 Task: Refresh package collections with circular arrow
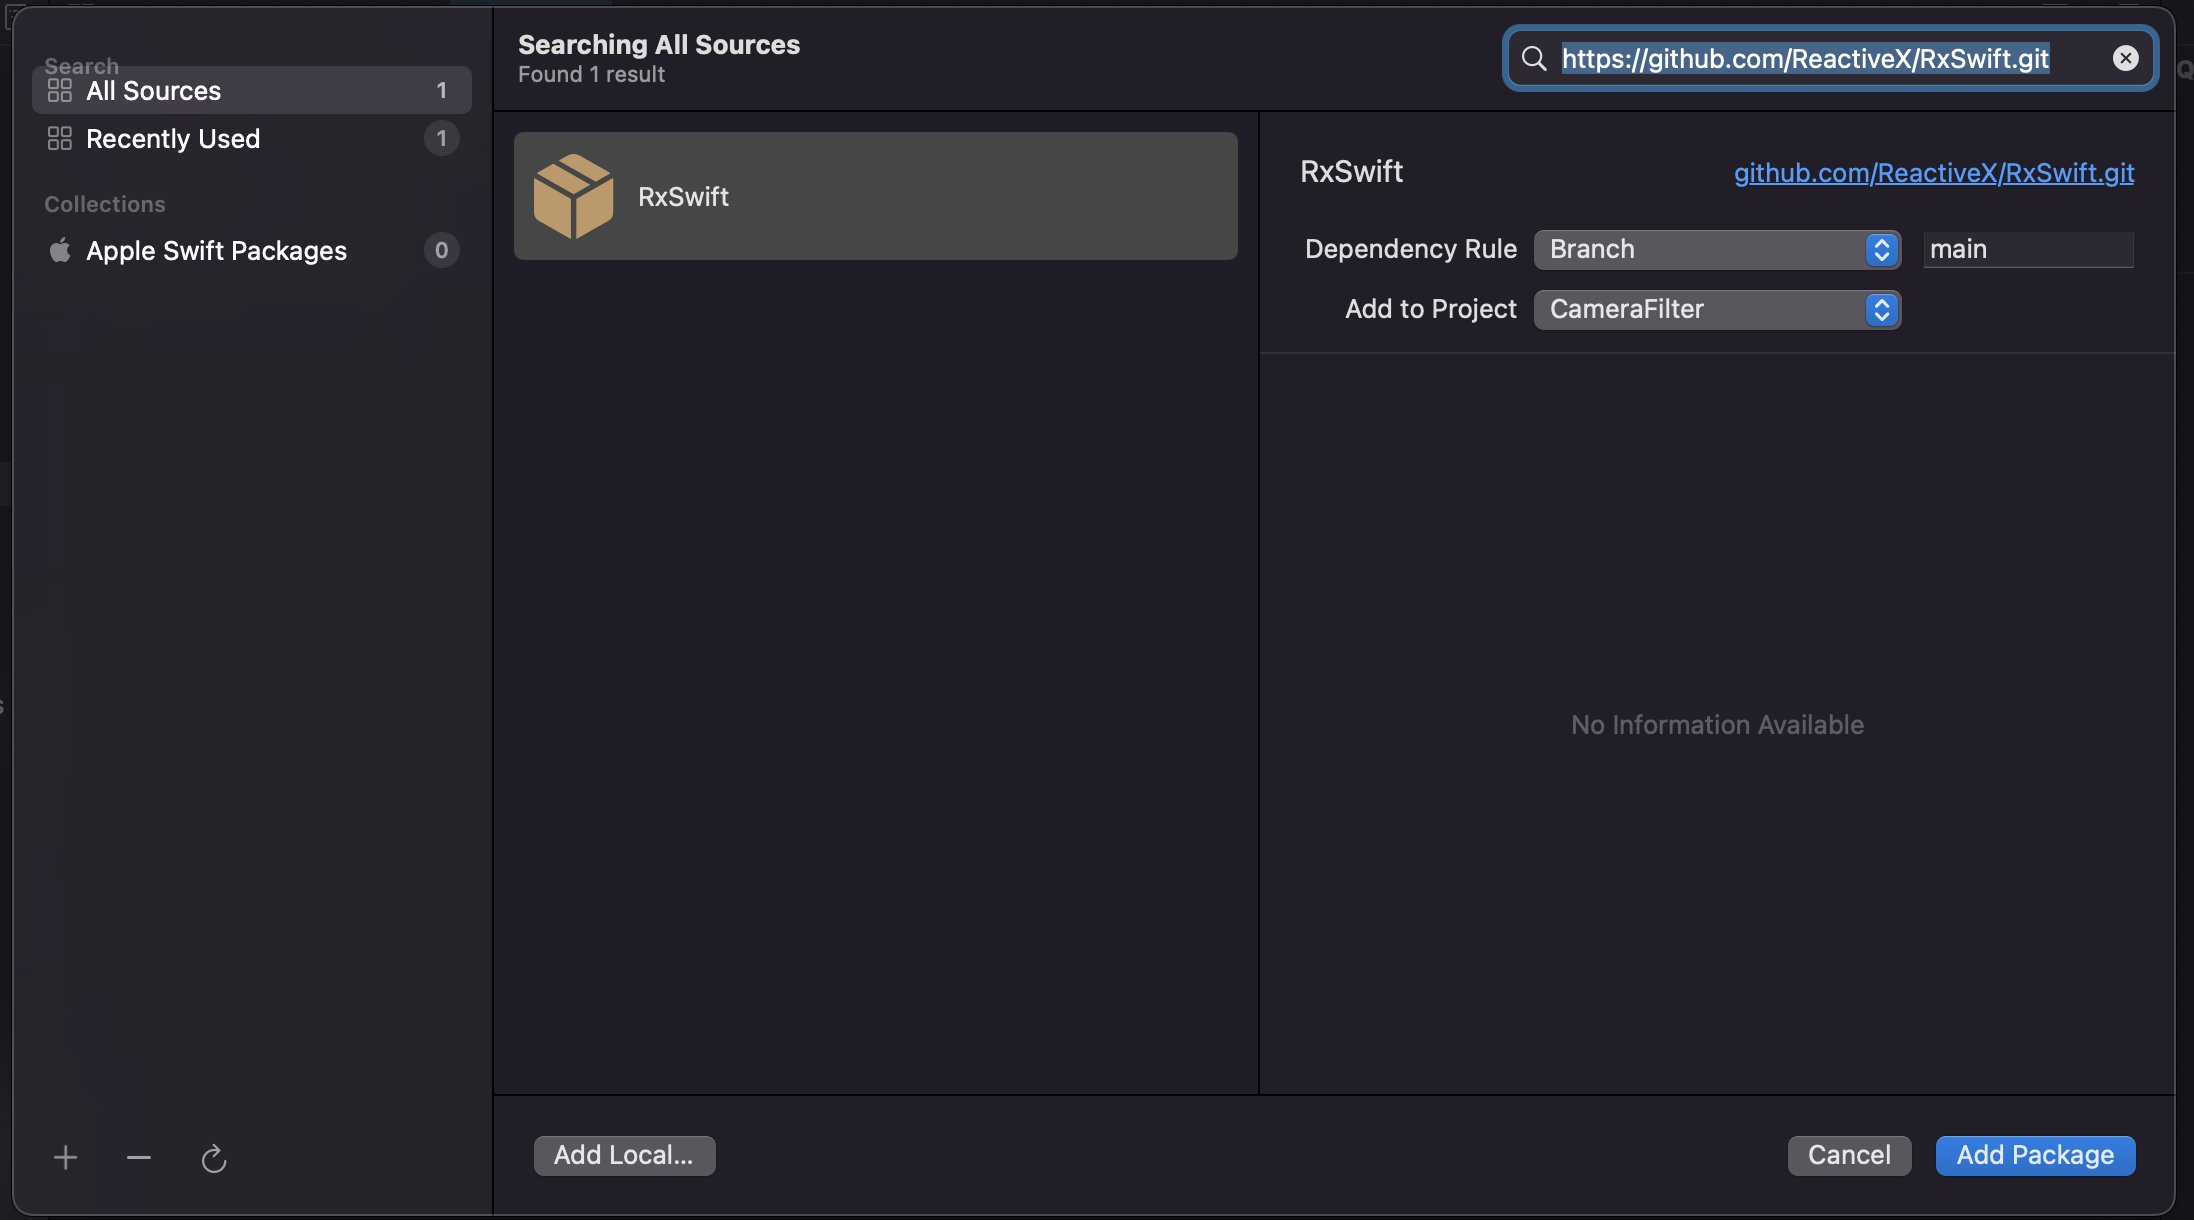213,1159
